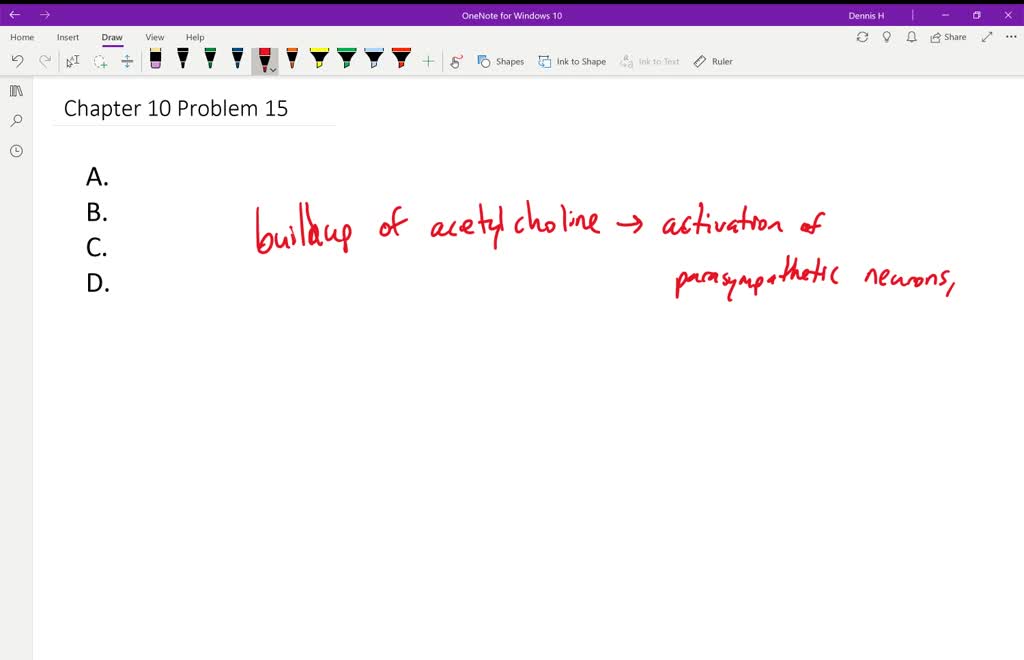Show recent notes with the clock icon

16,151
